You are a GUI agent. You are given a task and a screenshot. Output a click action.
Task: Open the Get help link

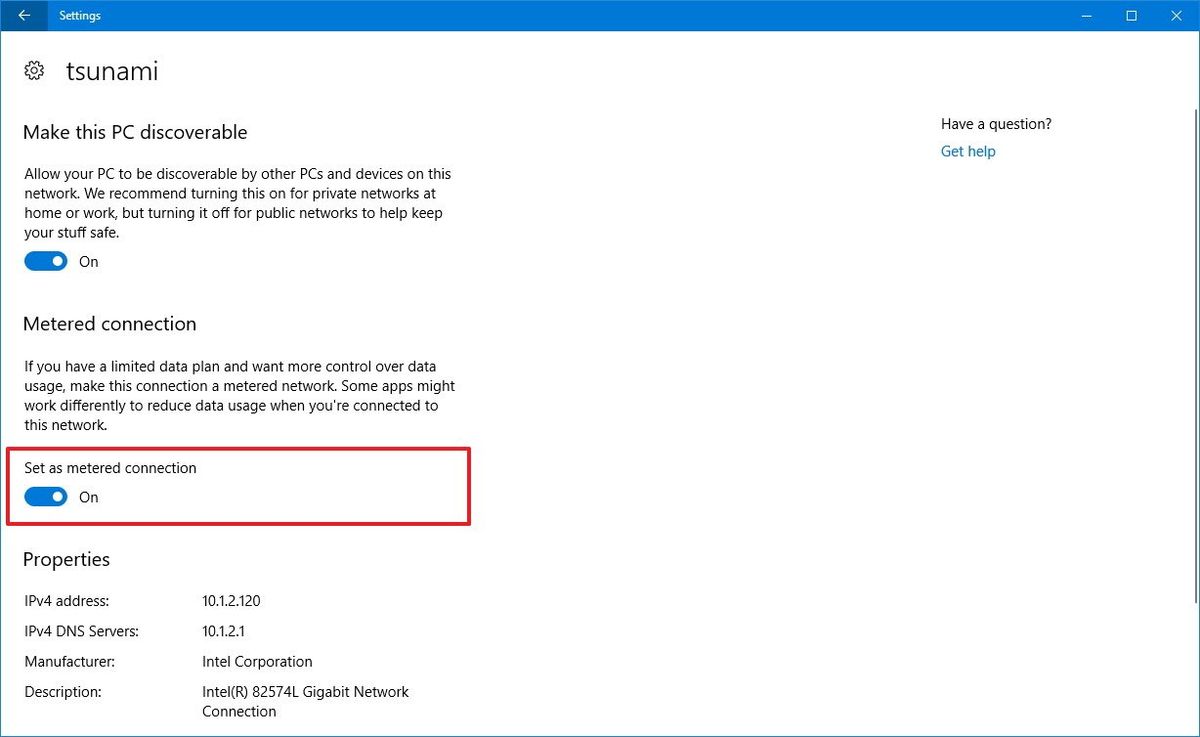pyautogui.click(x=967, y=151)
